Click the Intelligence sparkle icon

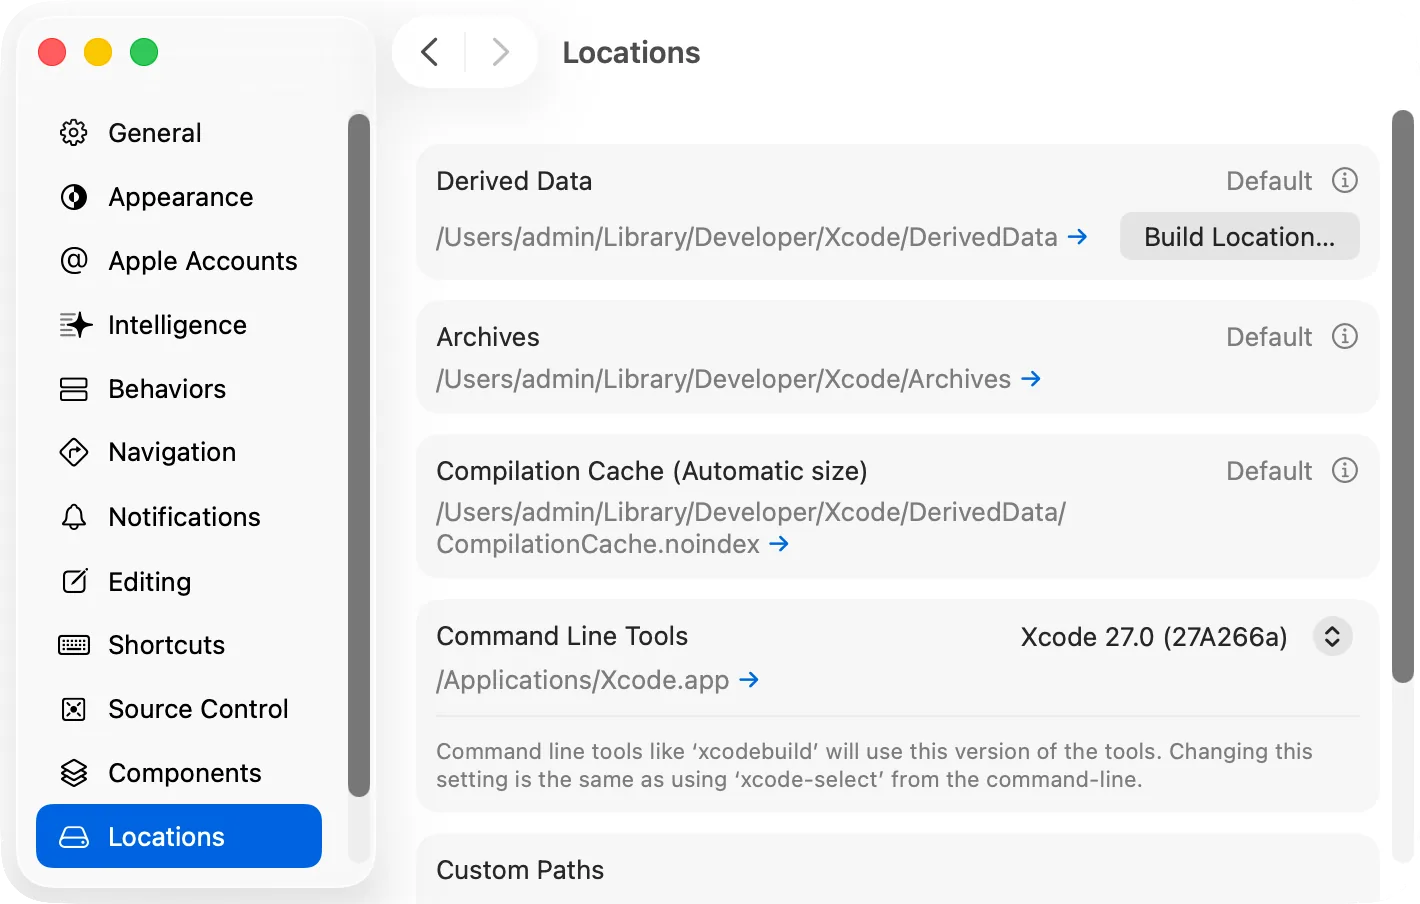point(75,325)
